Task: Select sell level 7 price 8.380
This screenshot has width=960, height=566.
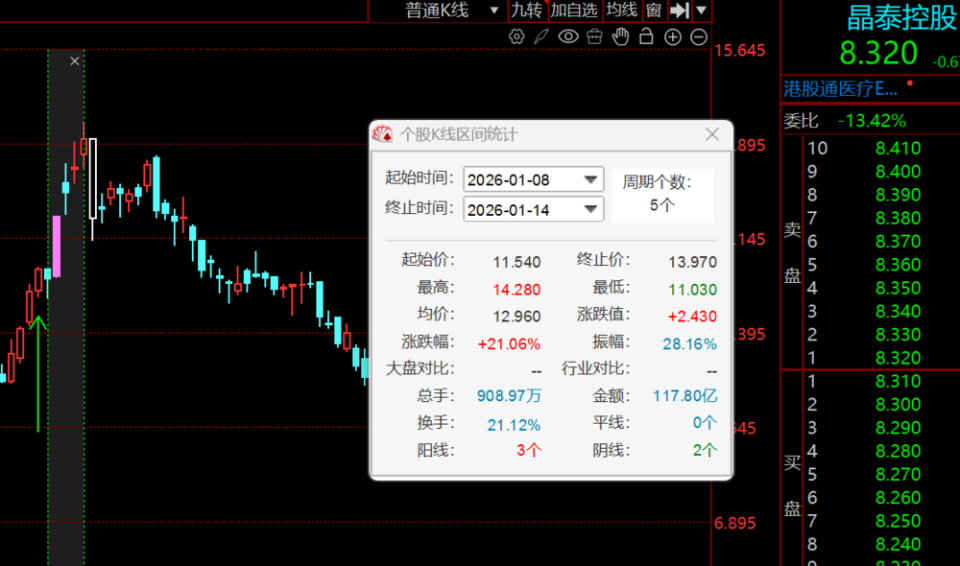Action: pos(898,218)
